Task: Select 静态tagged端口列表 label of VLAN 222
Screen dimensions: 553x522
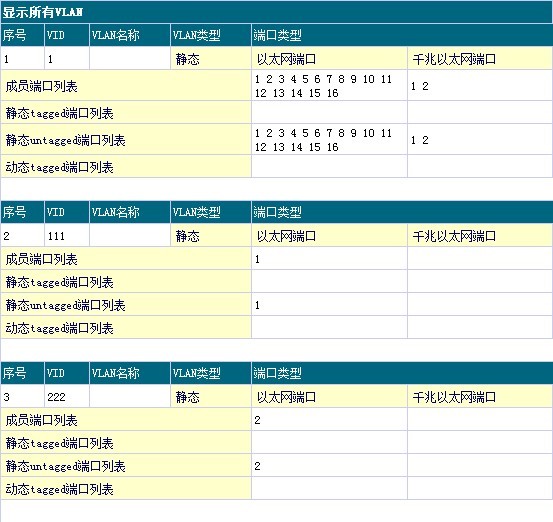Action: [x=59, y=443]
